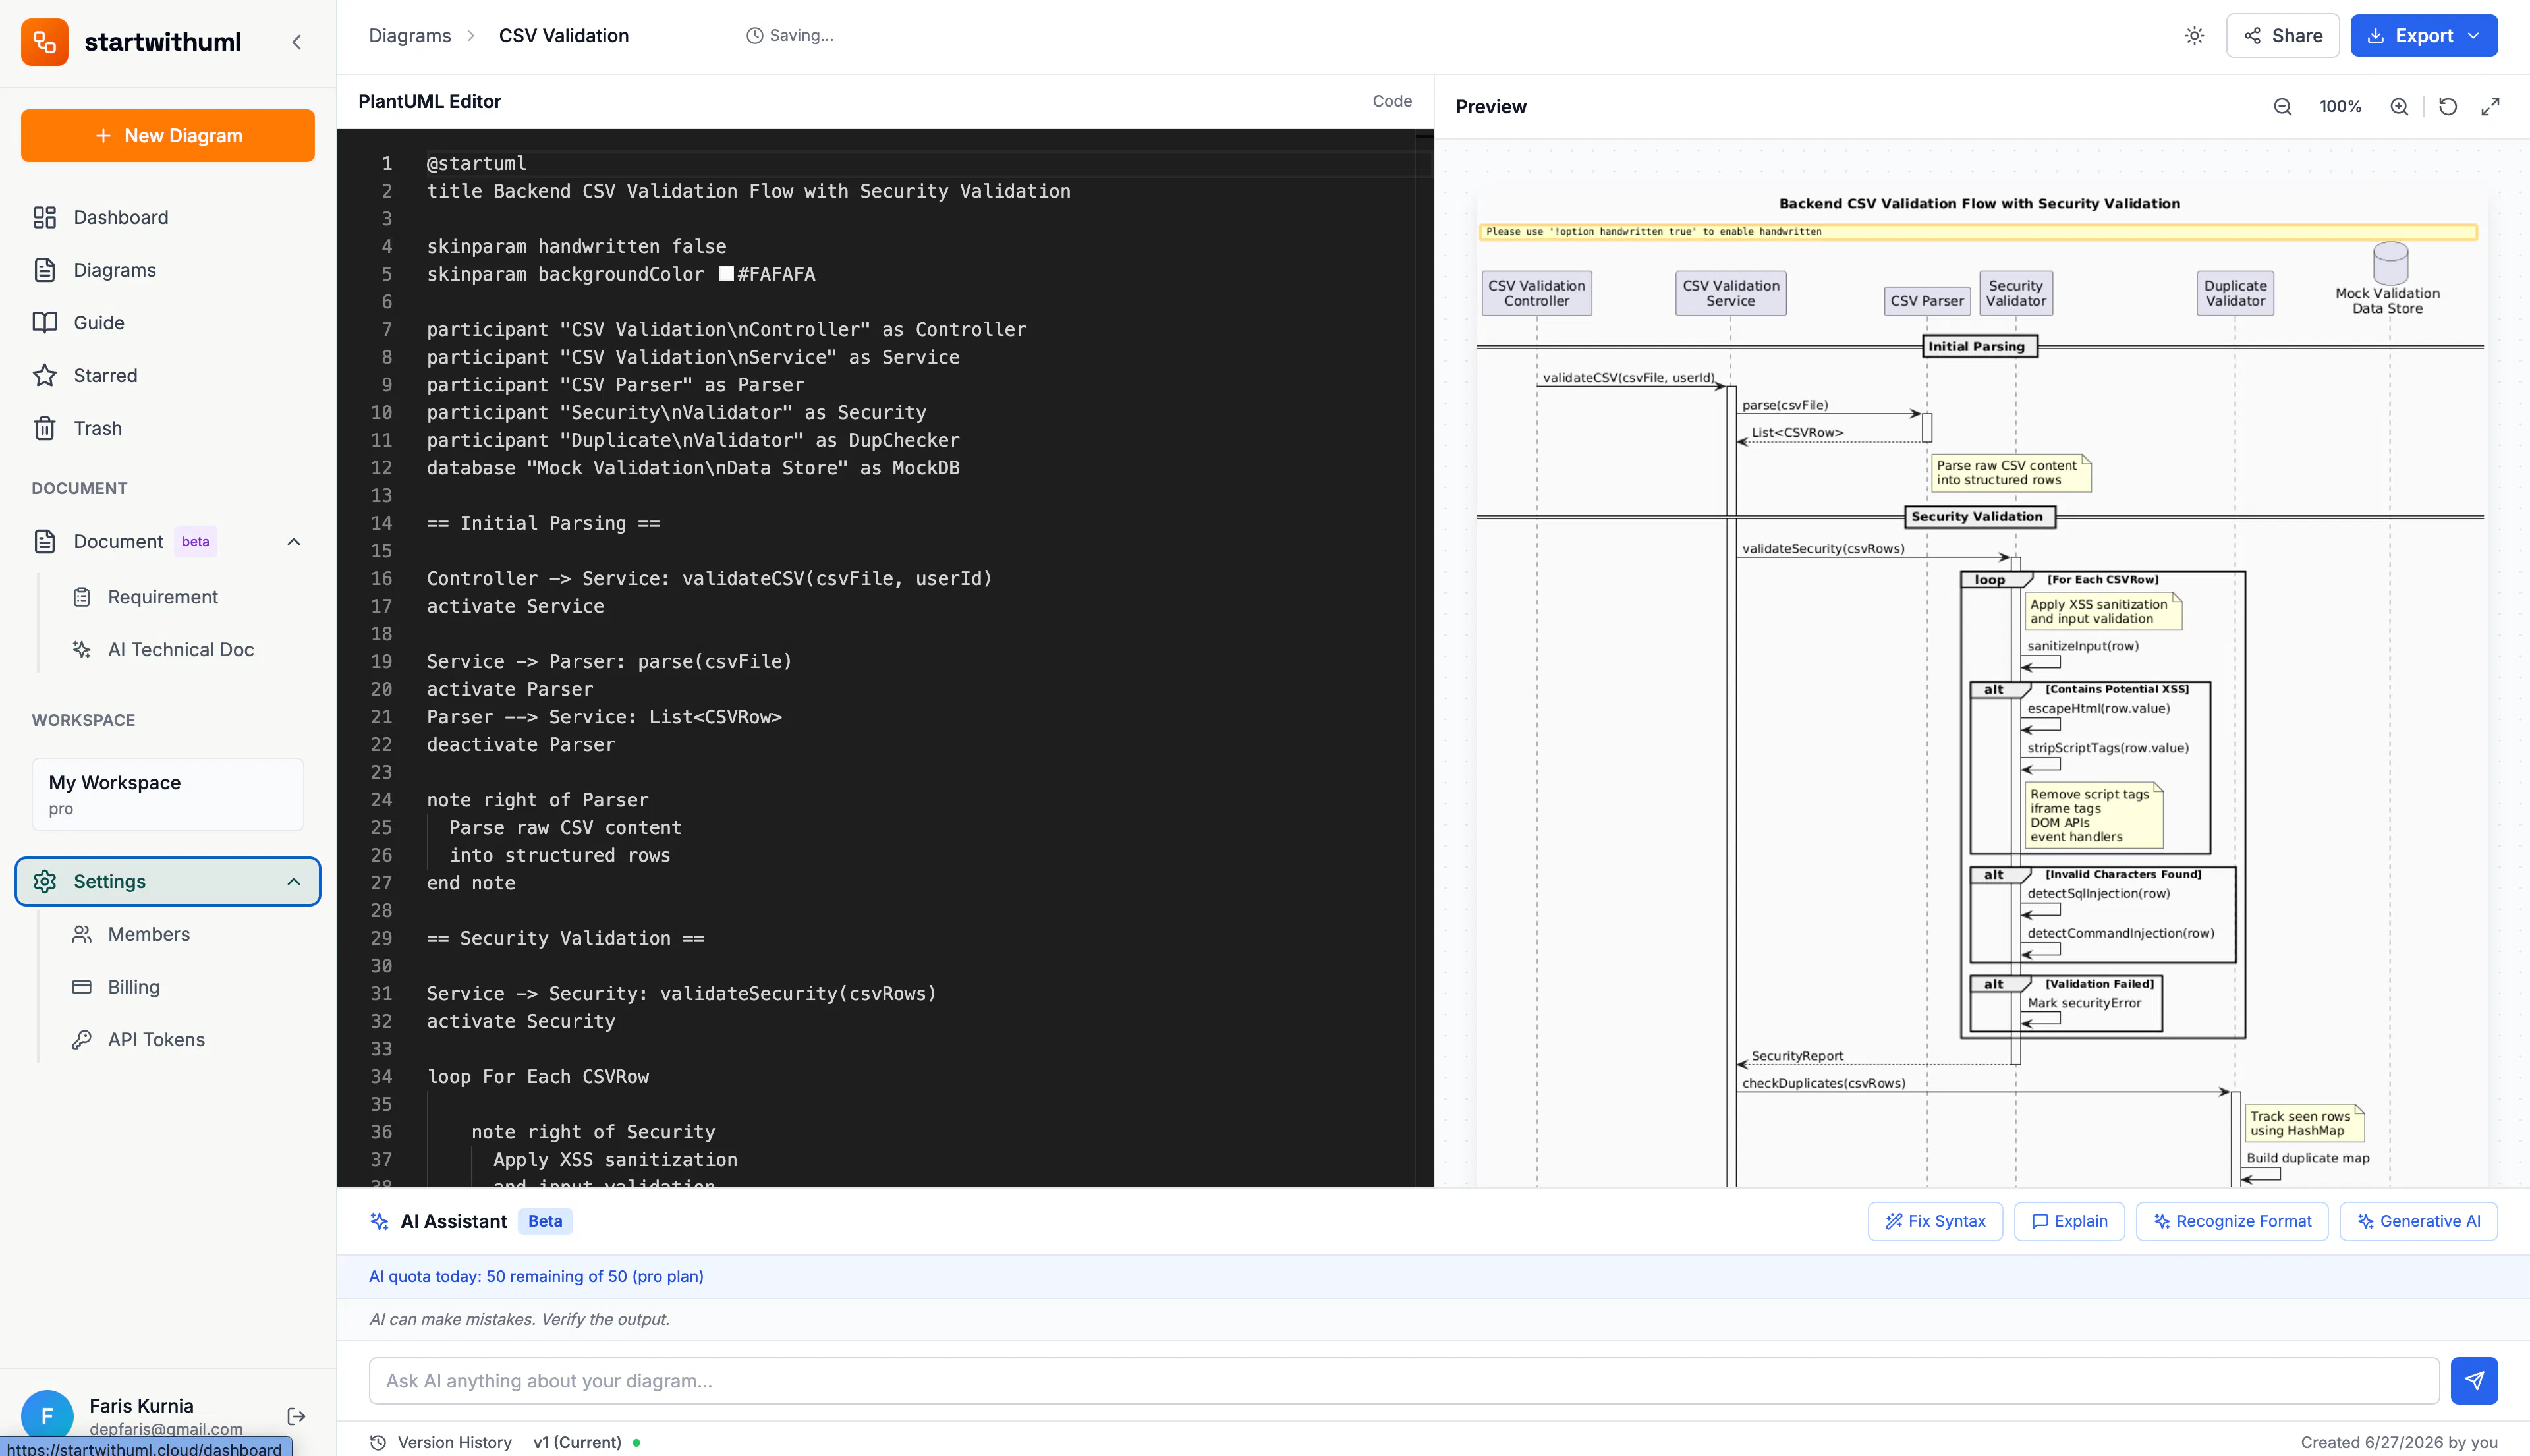Zoom out the preview
The width and height of the screenshot is (2530, 1456).
click(2283, 107)
